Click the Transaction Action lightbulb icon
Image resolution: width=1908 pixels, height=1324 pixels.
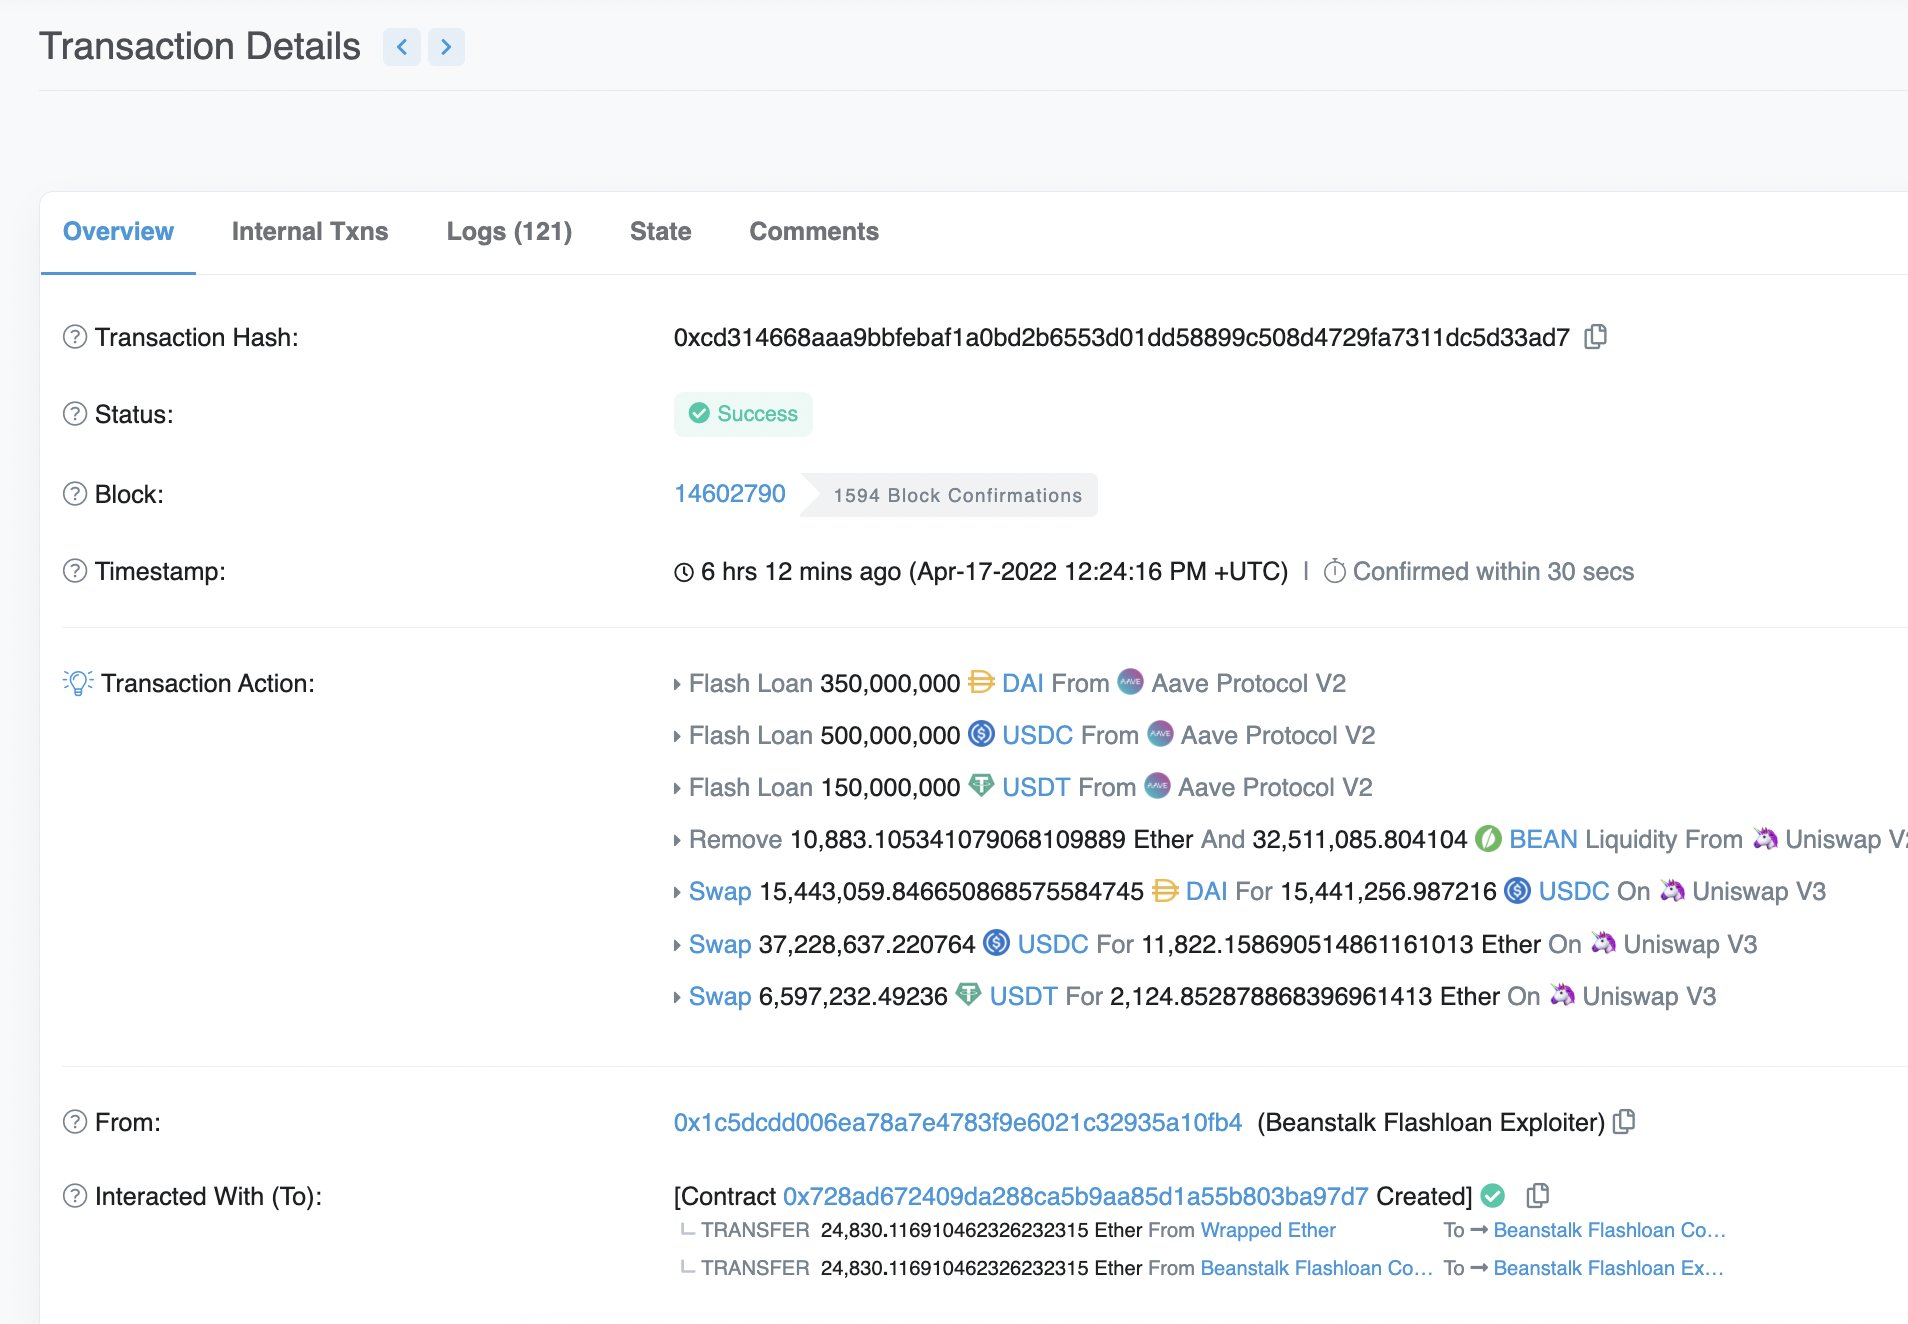[x=78, y=683]
